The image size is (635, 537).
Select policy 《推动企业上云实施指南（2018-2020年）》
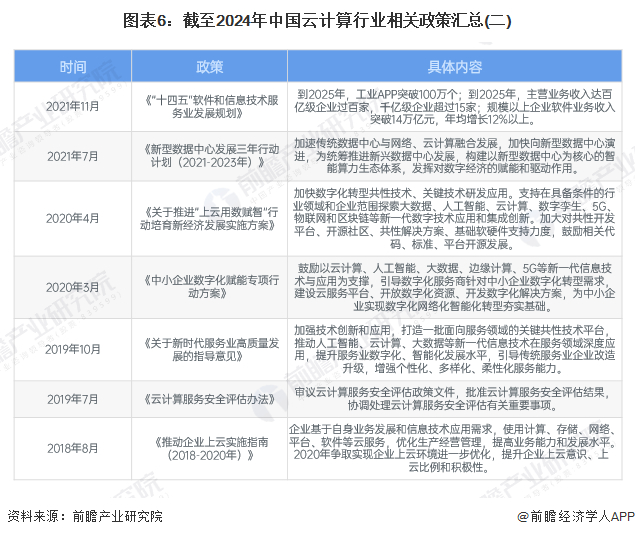point(211,449)
